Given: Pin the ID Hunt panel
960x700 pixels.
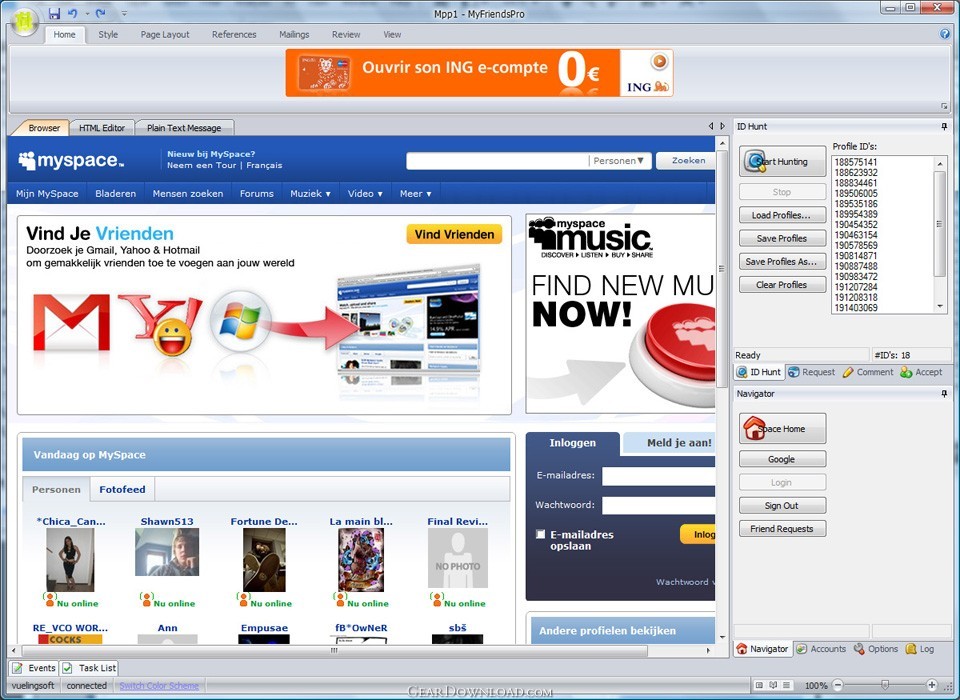Looking at the screenshot, I should coord(944,126).
